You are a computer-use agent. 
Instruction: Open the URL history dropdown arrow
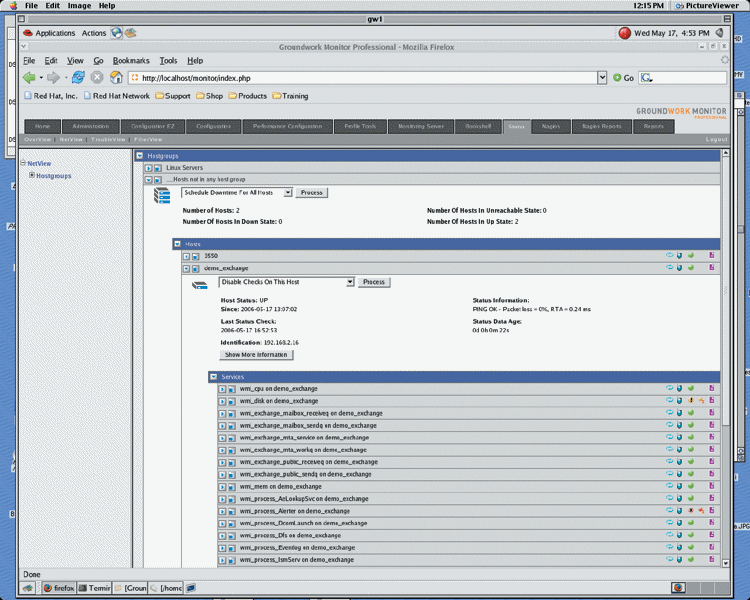602,78
